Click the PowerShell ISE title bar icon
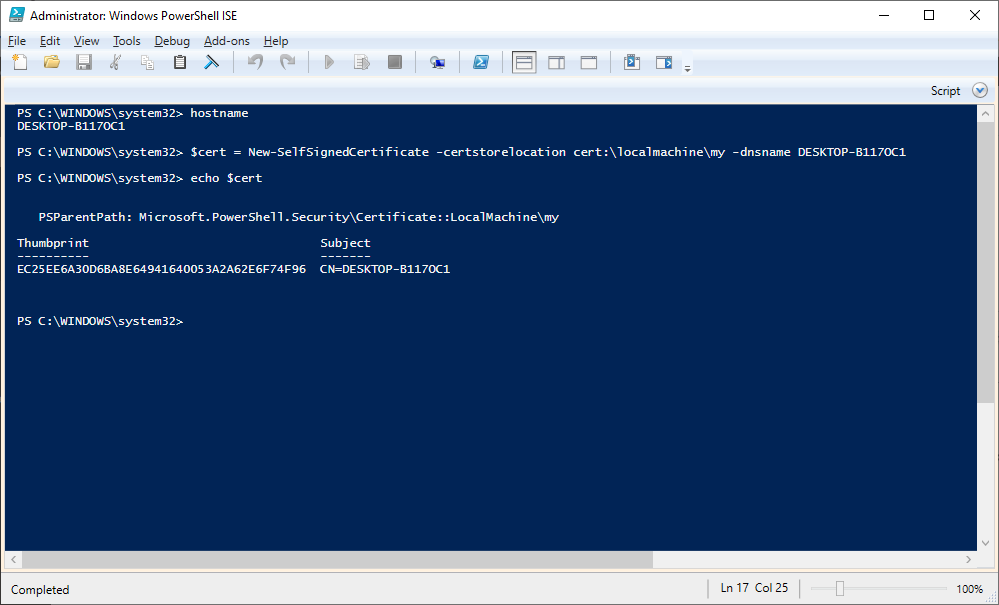 pyautogui.click(x=17, y=15)
